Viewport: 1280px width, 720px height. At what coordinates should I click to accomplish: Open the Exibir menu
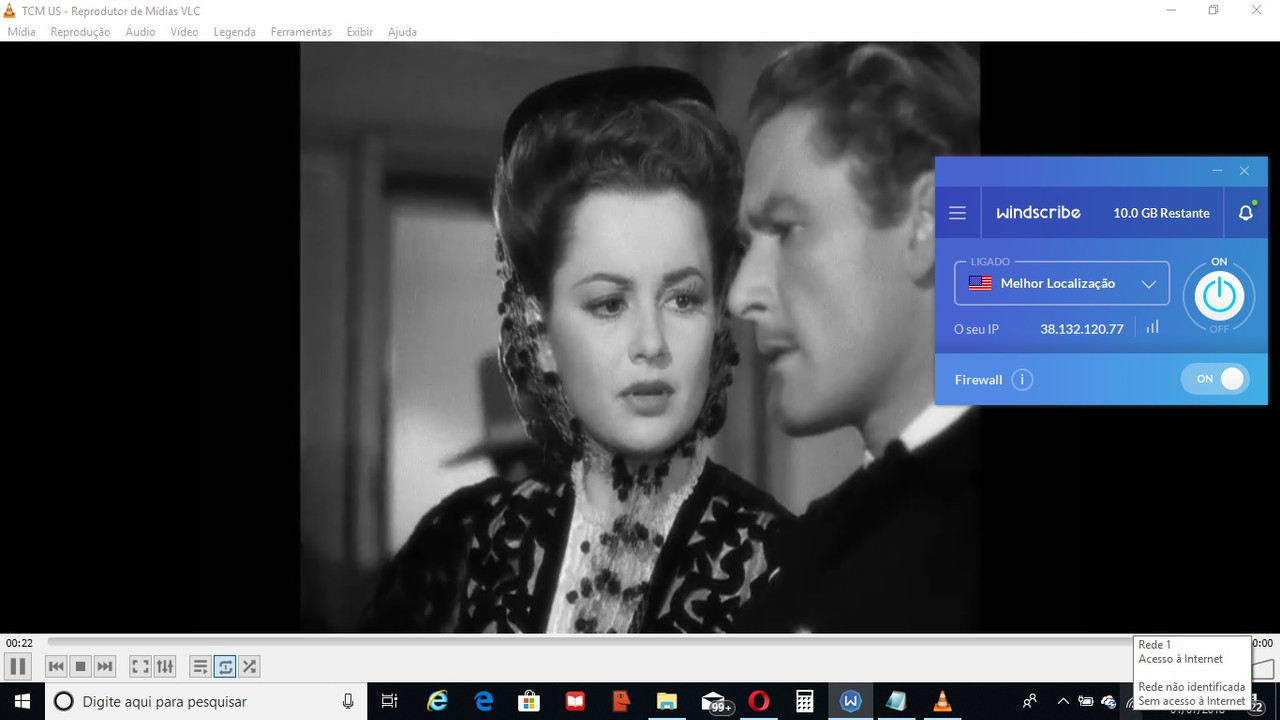(x=360, y=32)
